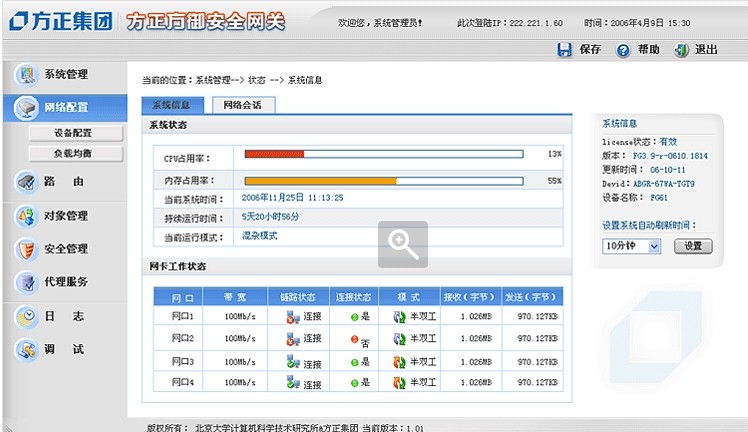
Task: Click the magnifier zoom overlay icon
Action: click(403, 245)
